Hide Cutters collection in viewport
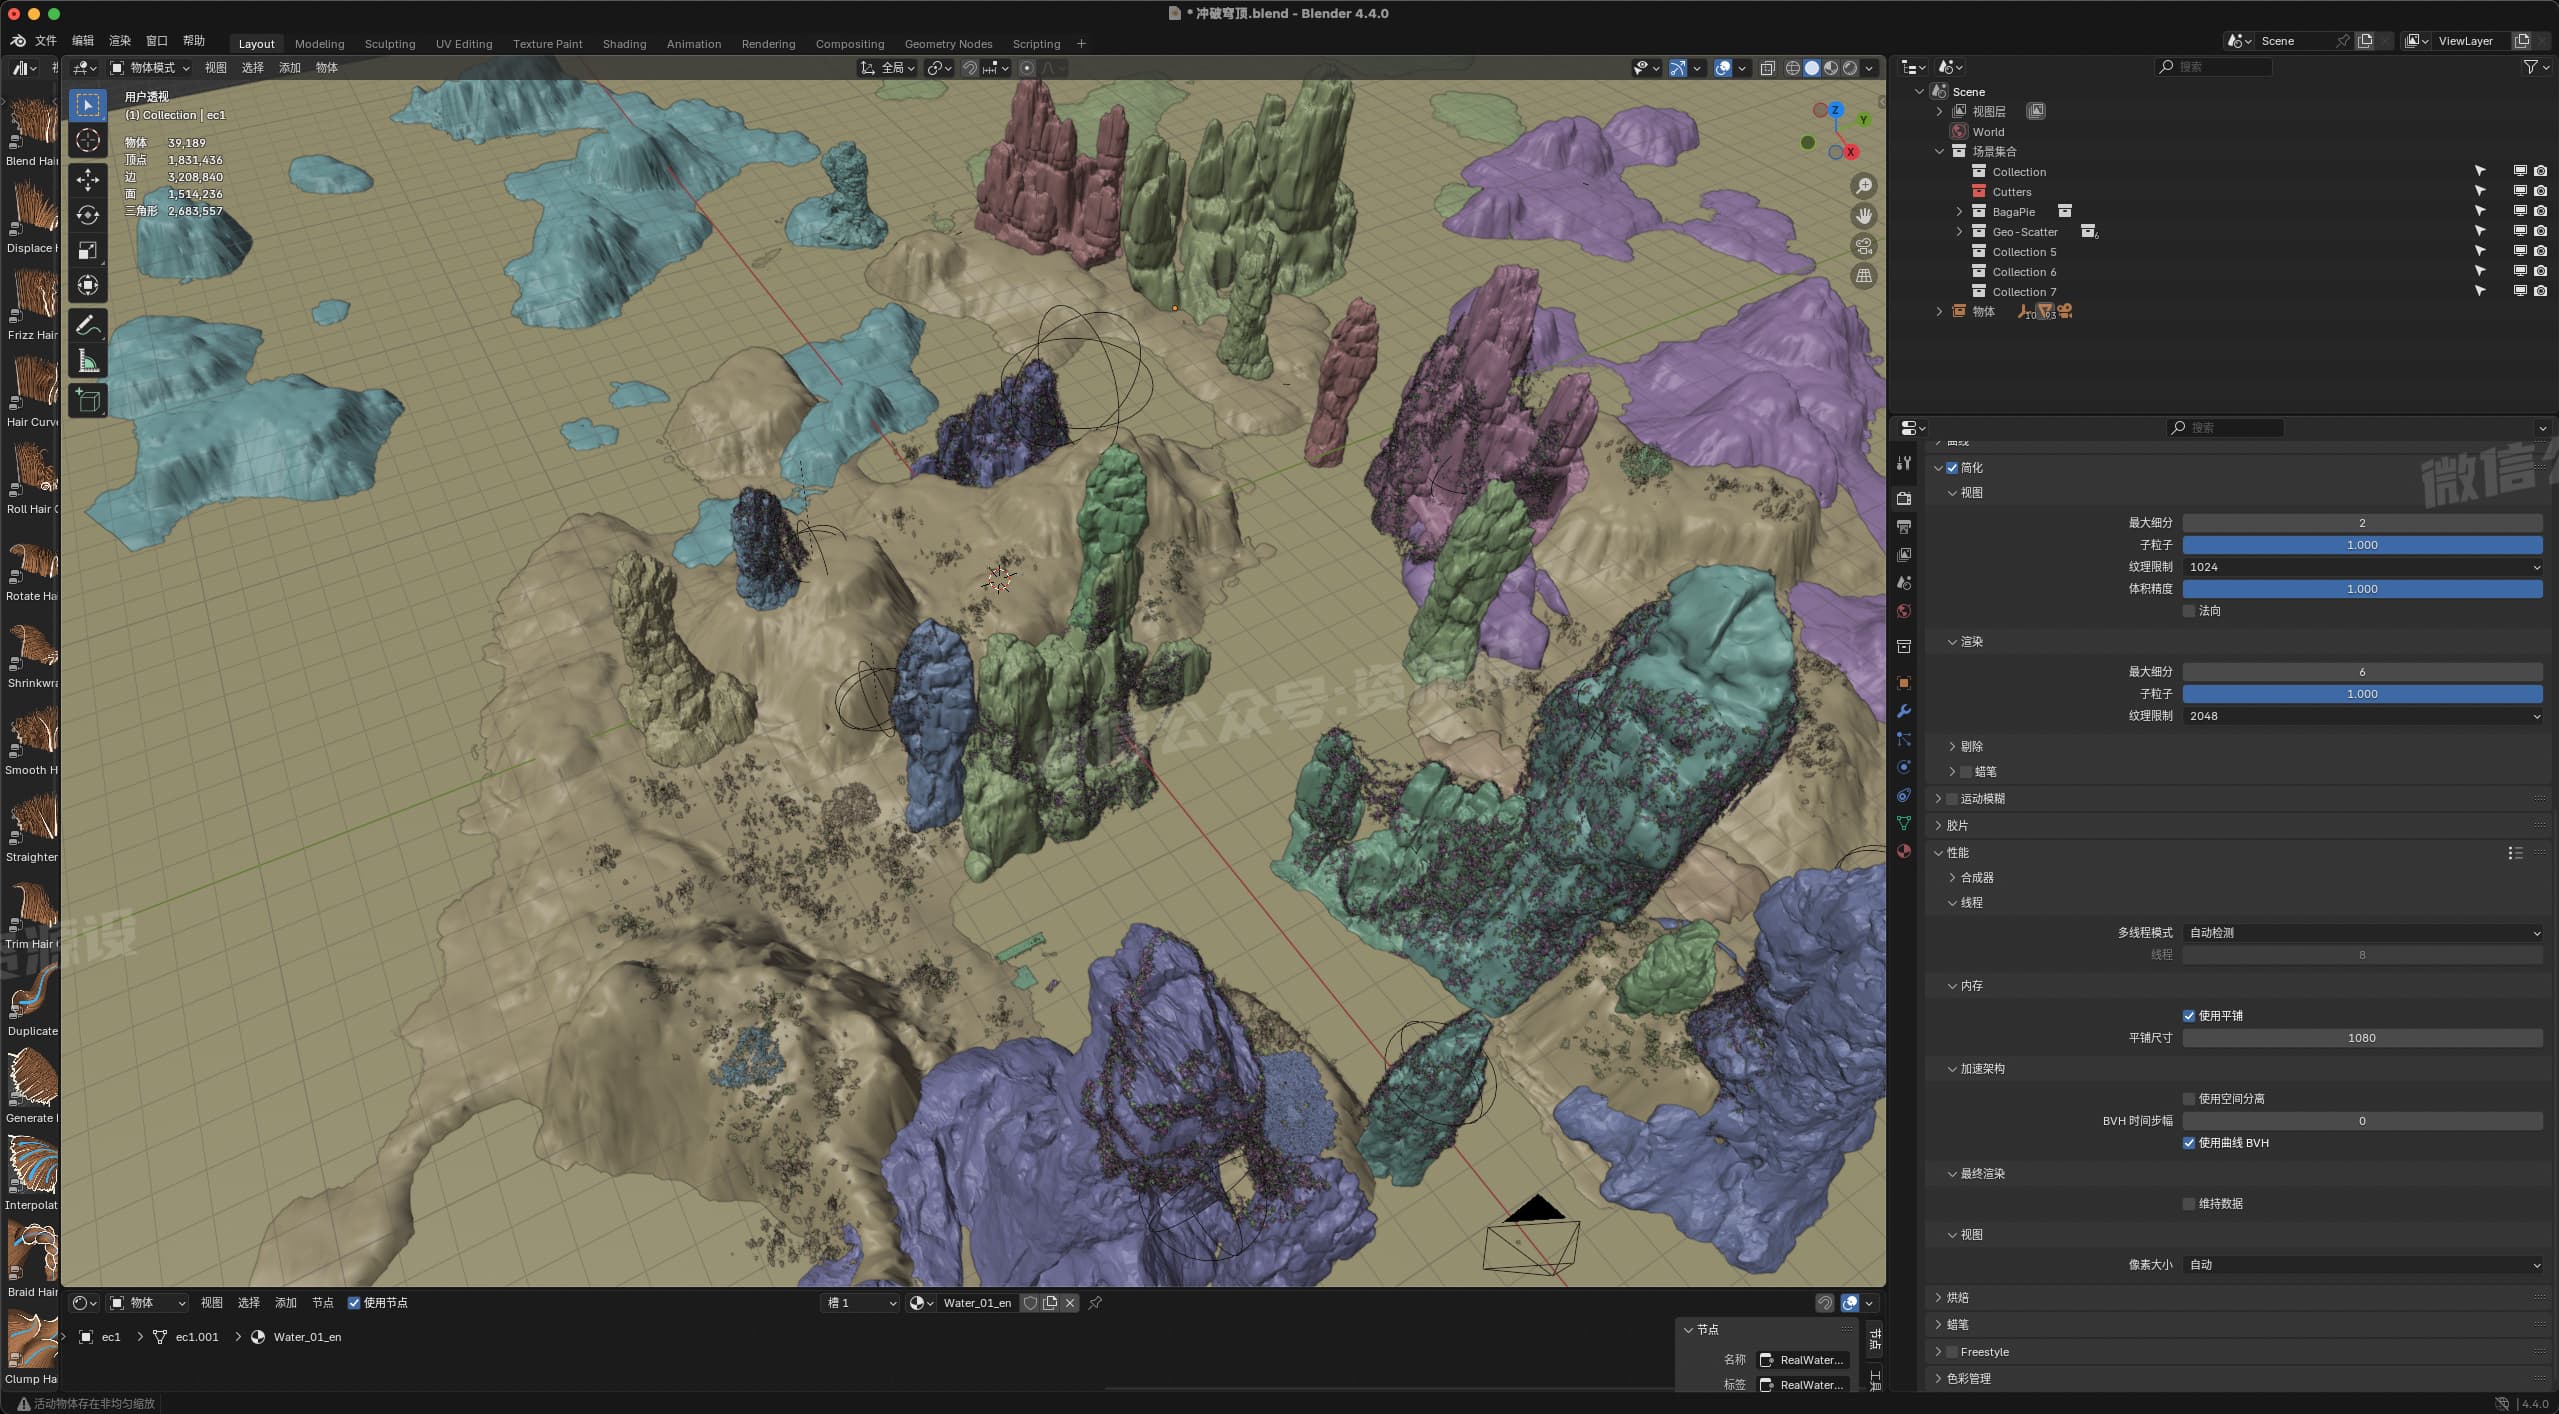2559x1414 pixels. click(x=2520, y=191)
